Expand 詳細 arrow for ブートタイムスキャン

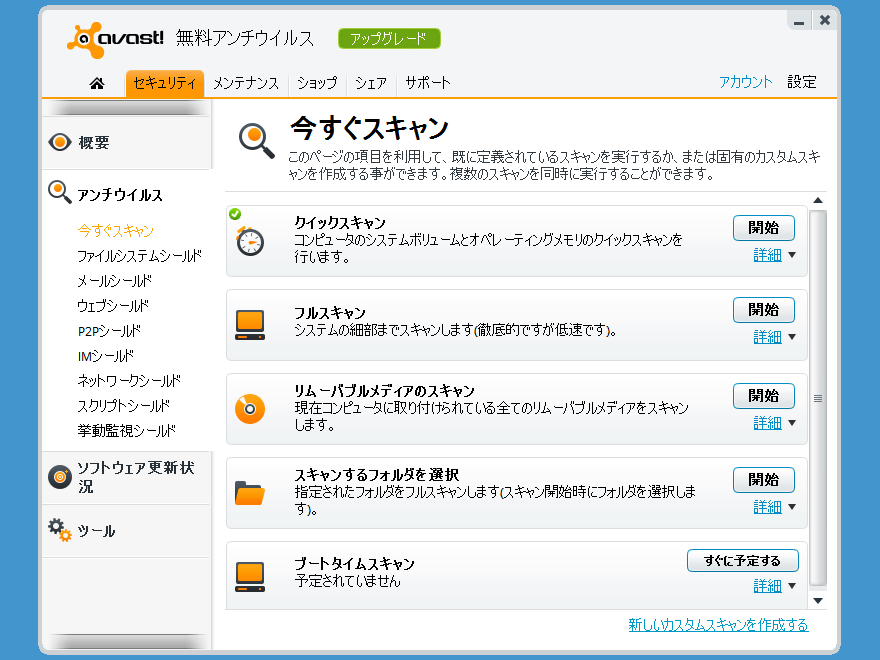792,586
